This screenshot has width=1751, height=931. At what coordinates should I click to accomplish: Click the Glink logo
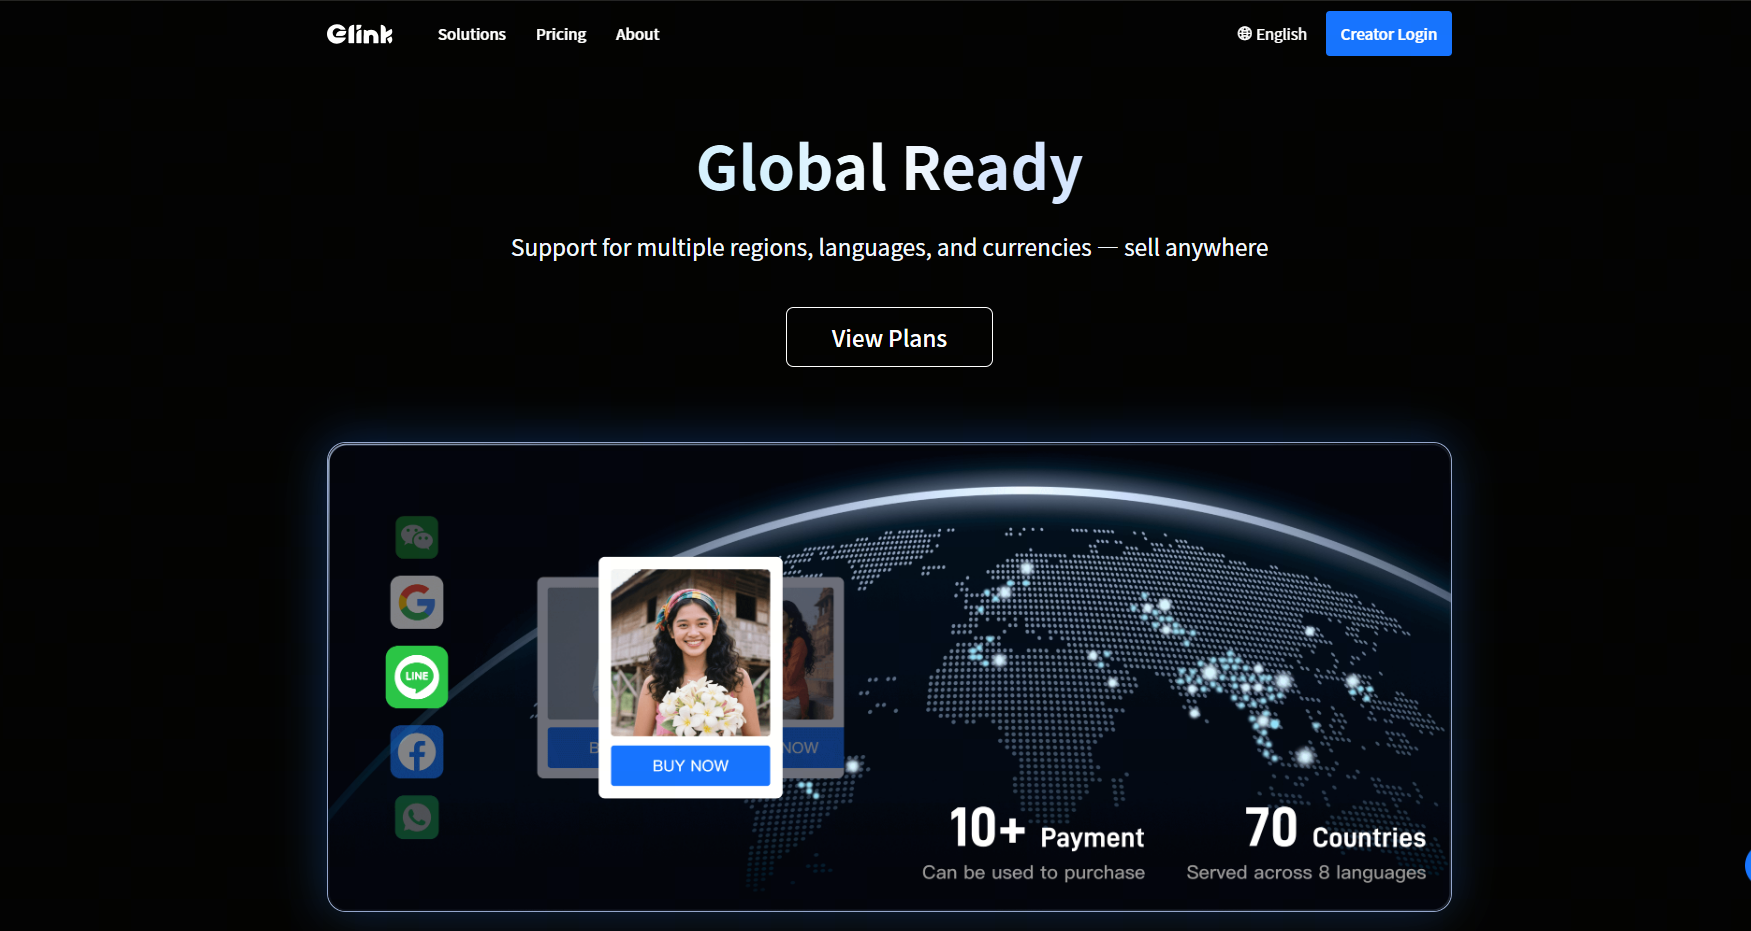click(360, 33)
